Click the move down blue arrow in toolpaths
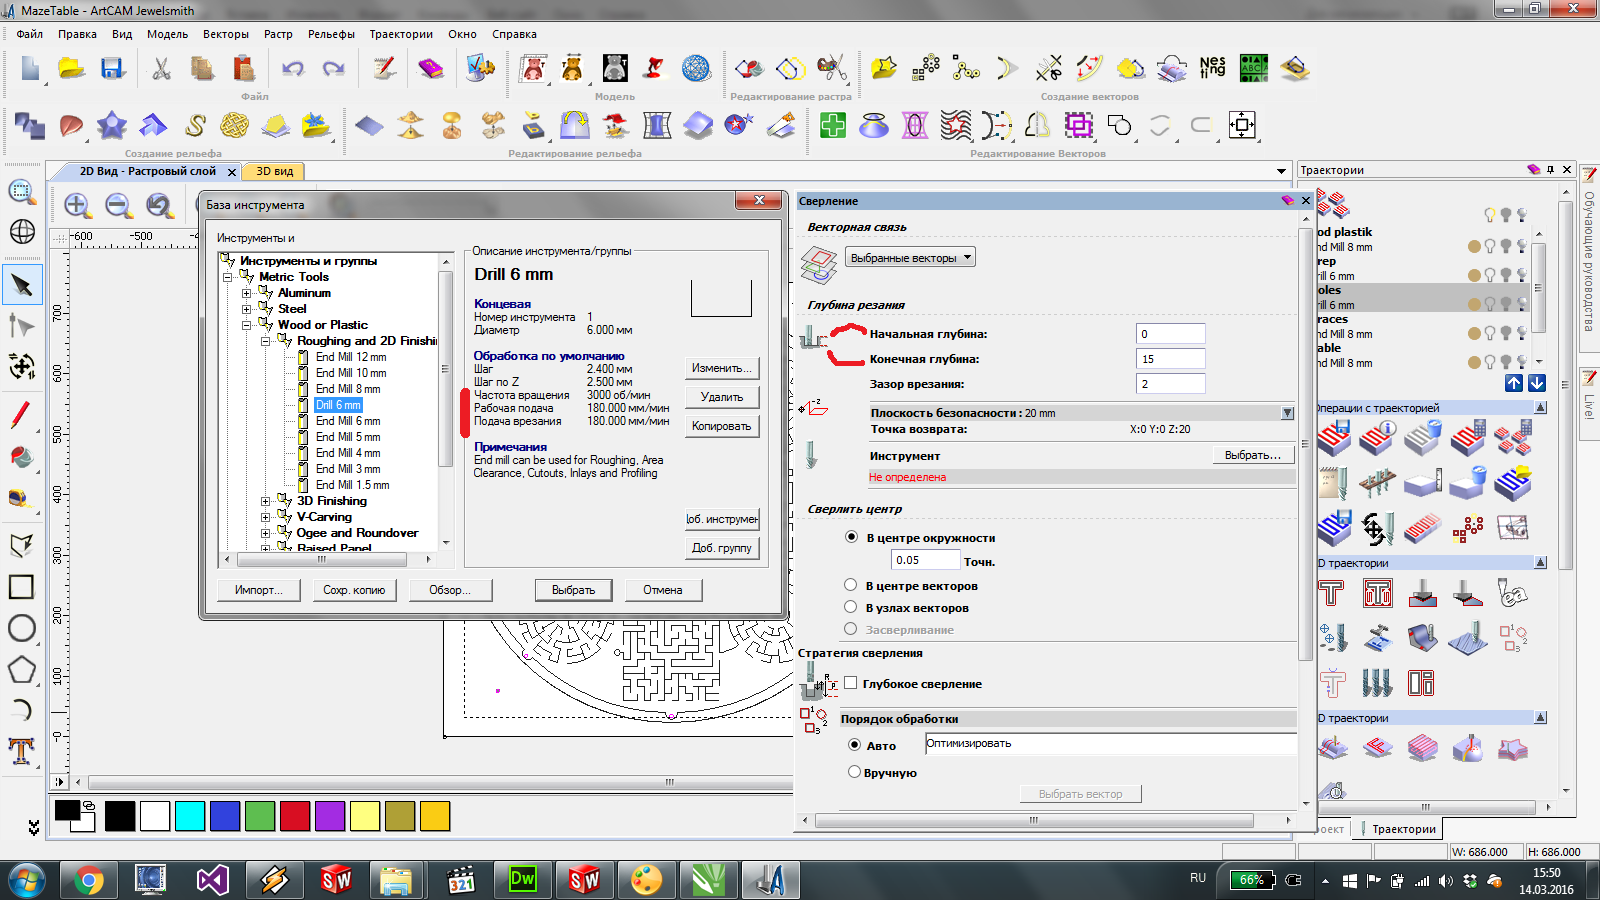The image size is (1600, 900). coord(1537,383)
